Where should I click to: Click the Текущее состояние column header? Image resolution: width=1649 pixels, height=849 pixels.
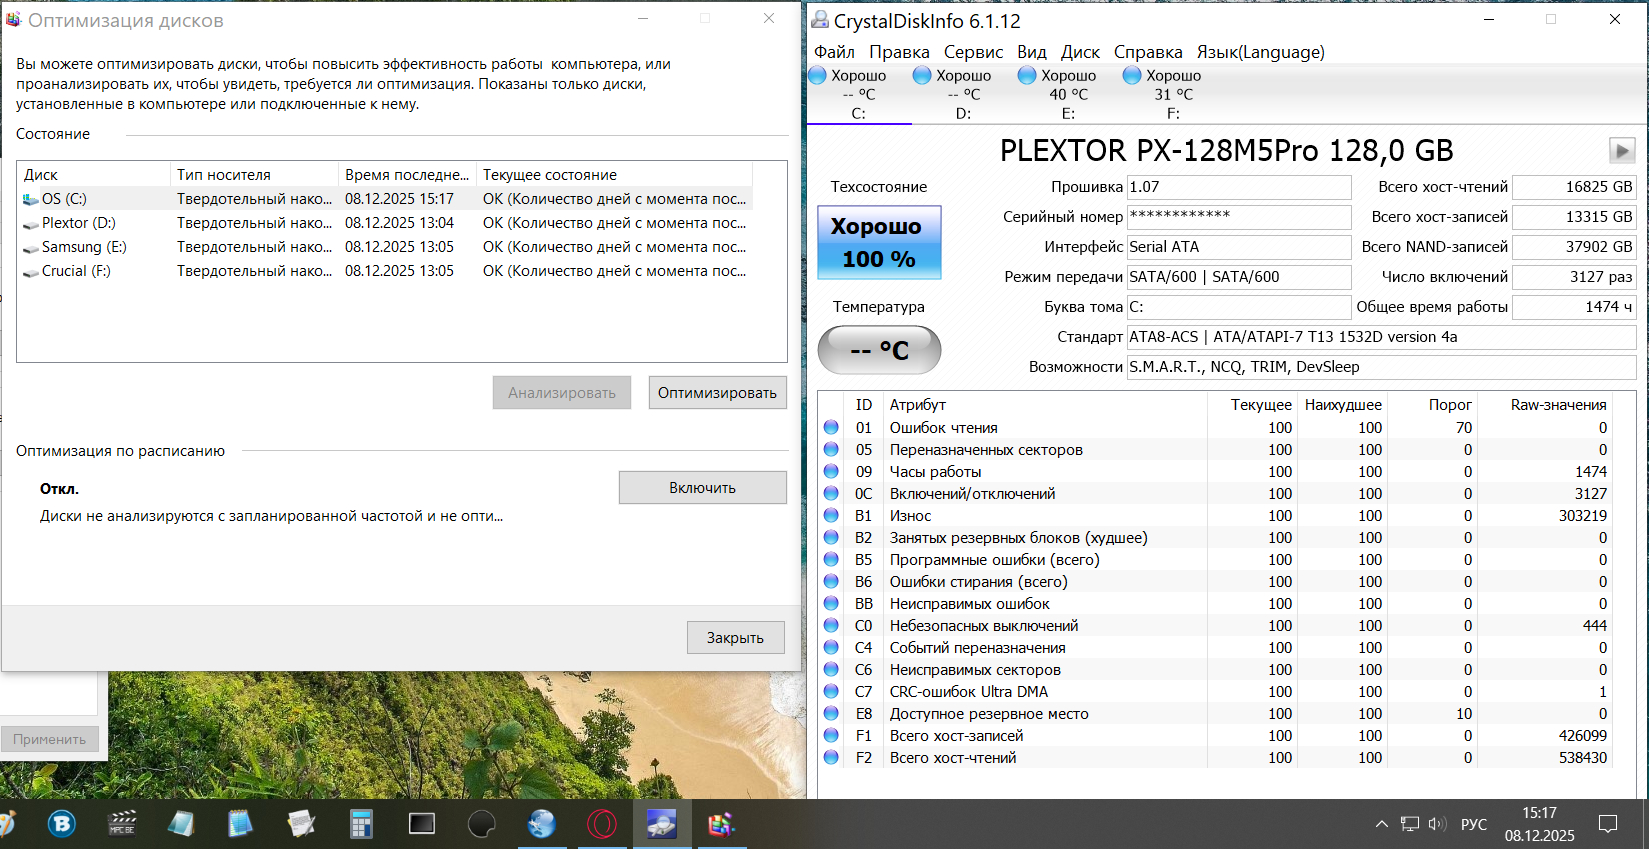coord(614,175)
